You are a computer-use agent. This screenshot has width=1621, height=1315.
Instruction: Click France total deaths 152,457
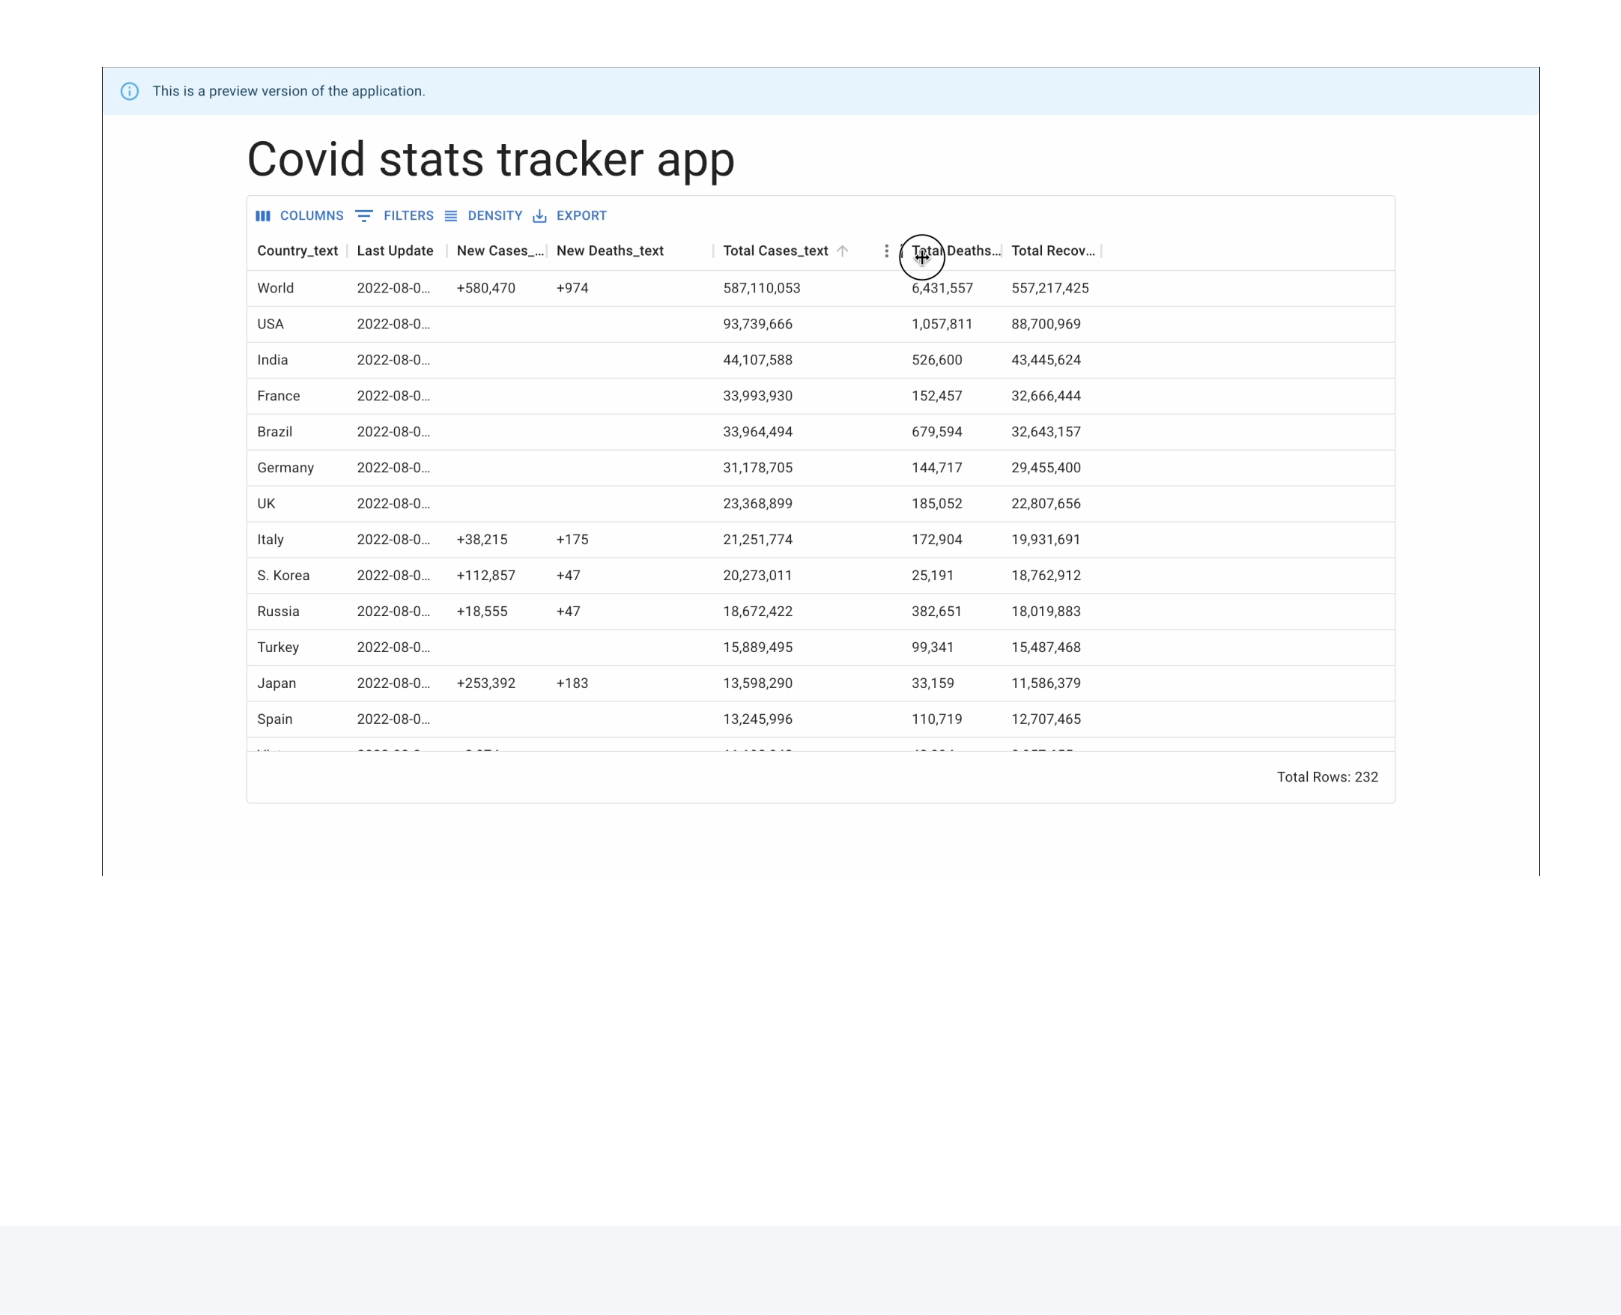coord(937,396)
